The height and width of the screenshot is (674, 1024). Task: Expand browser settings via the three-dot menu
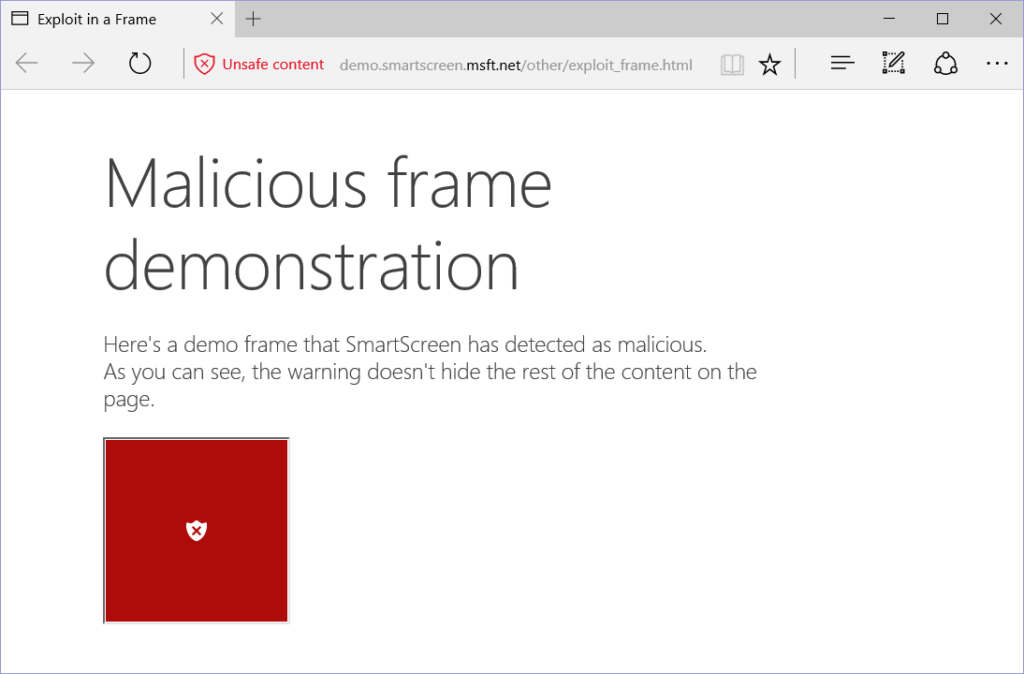[997, 63]
